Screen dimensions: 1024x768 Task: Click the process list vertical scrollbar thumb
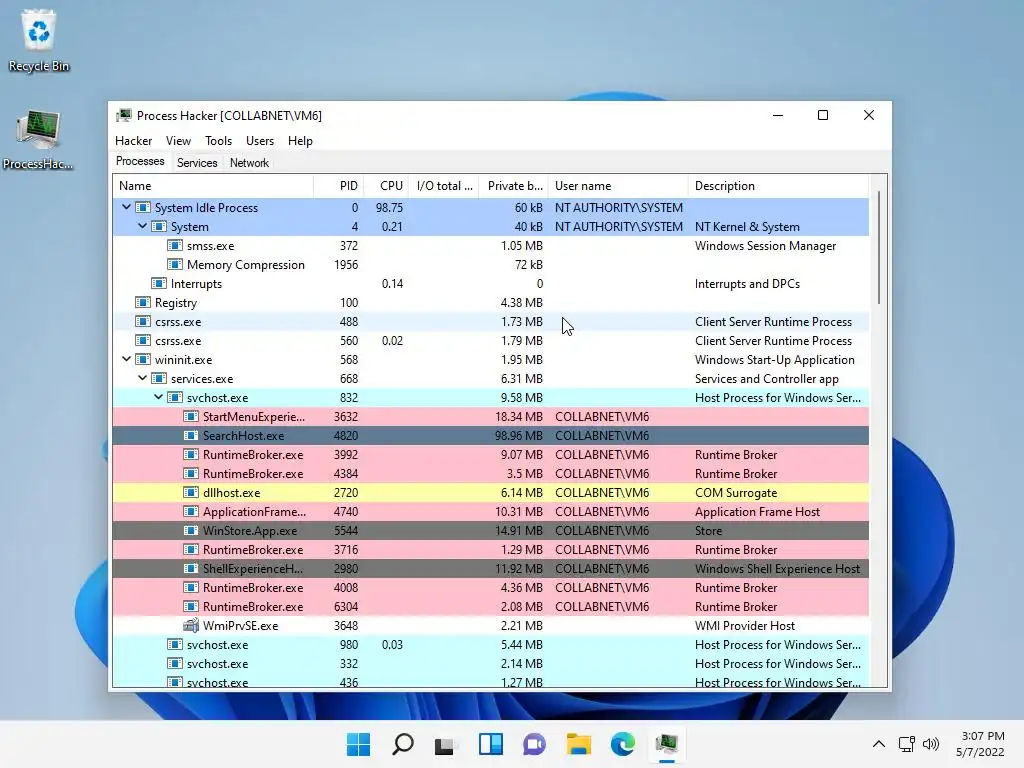click(879, 247)
